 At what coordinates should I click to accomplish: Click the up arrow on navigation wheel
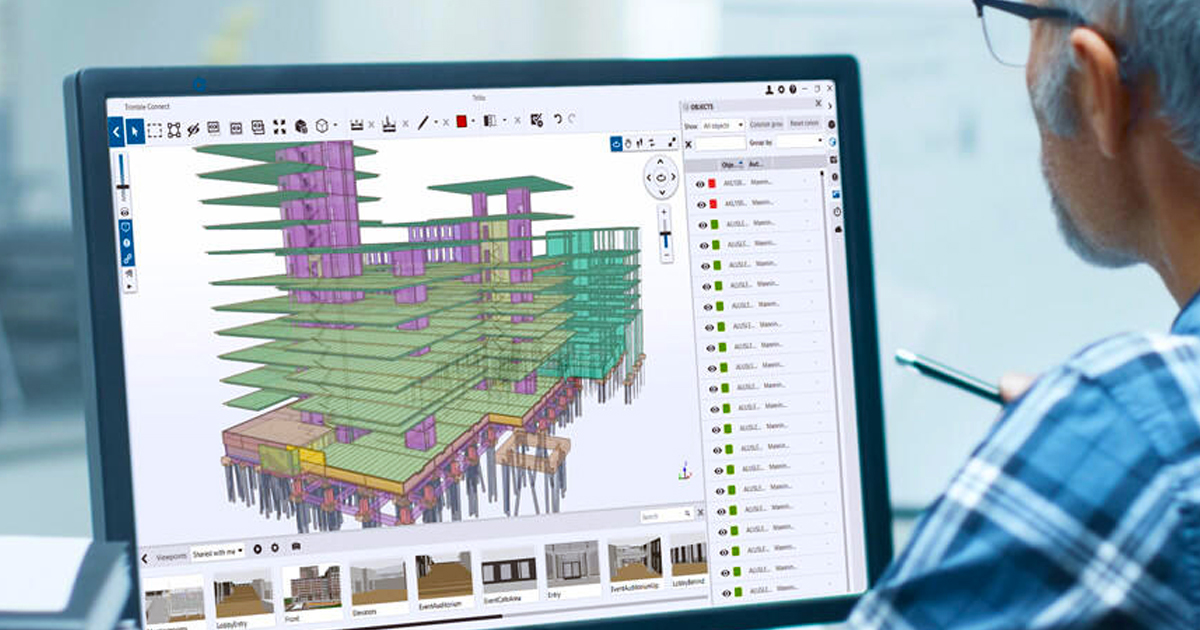tap(660, 162)
